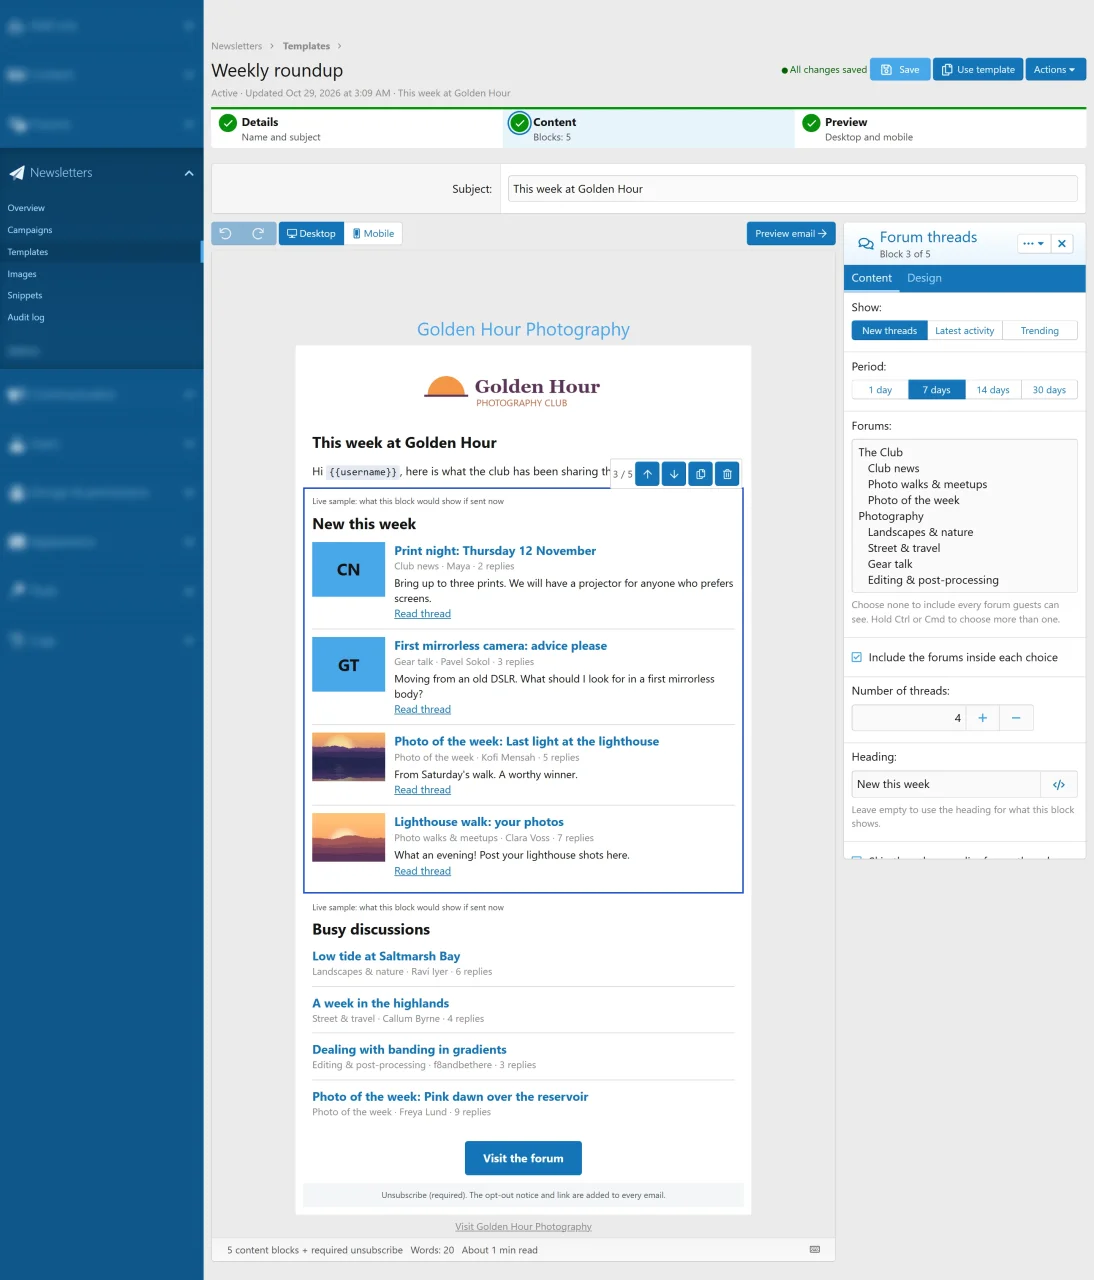Click the Details step checkmark icon
The width and height of the screenshot is (1094, 1280).
coord(228,123)
